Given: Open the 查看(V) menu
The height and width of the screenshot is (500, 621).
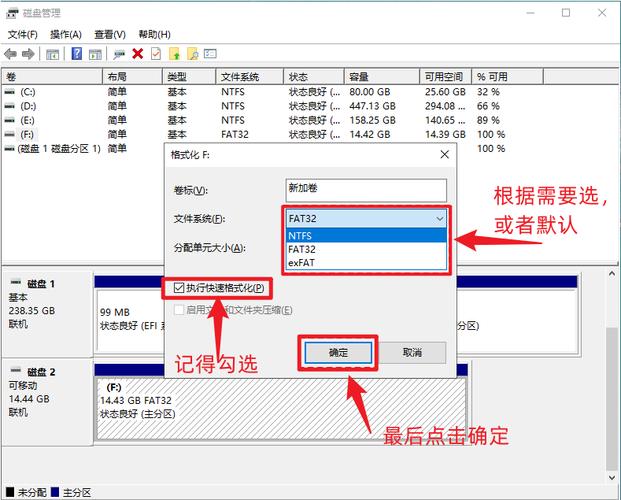Looking at the screenshot, I should click(x=110, y=35).
